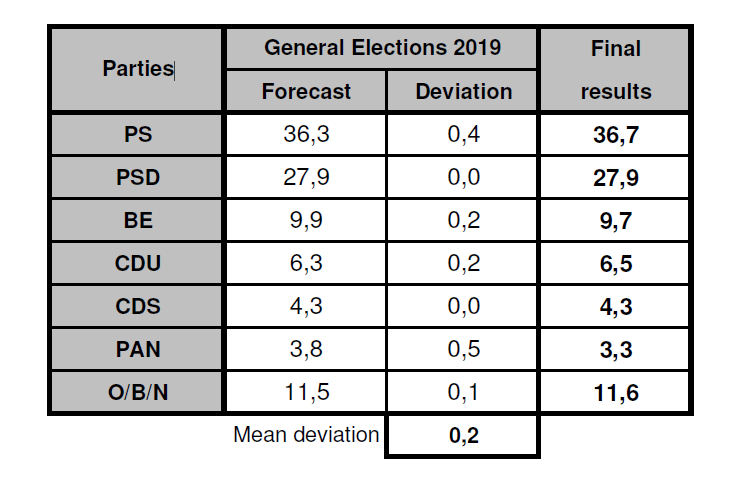The height and width of the screenshot is (481, 742).
Task: Click the Forecast column header
Action: tap(306, 91)
